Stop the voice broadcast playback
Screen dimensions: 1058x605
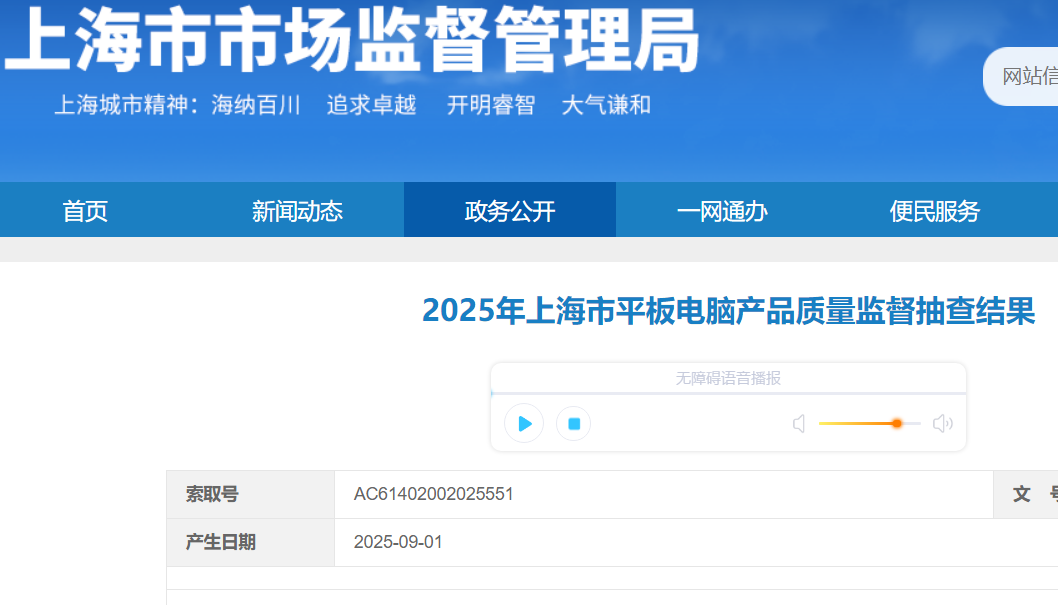[574, 424]
